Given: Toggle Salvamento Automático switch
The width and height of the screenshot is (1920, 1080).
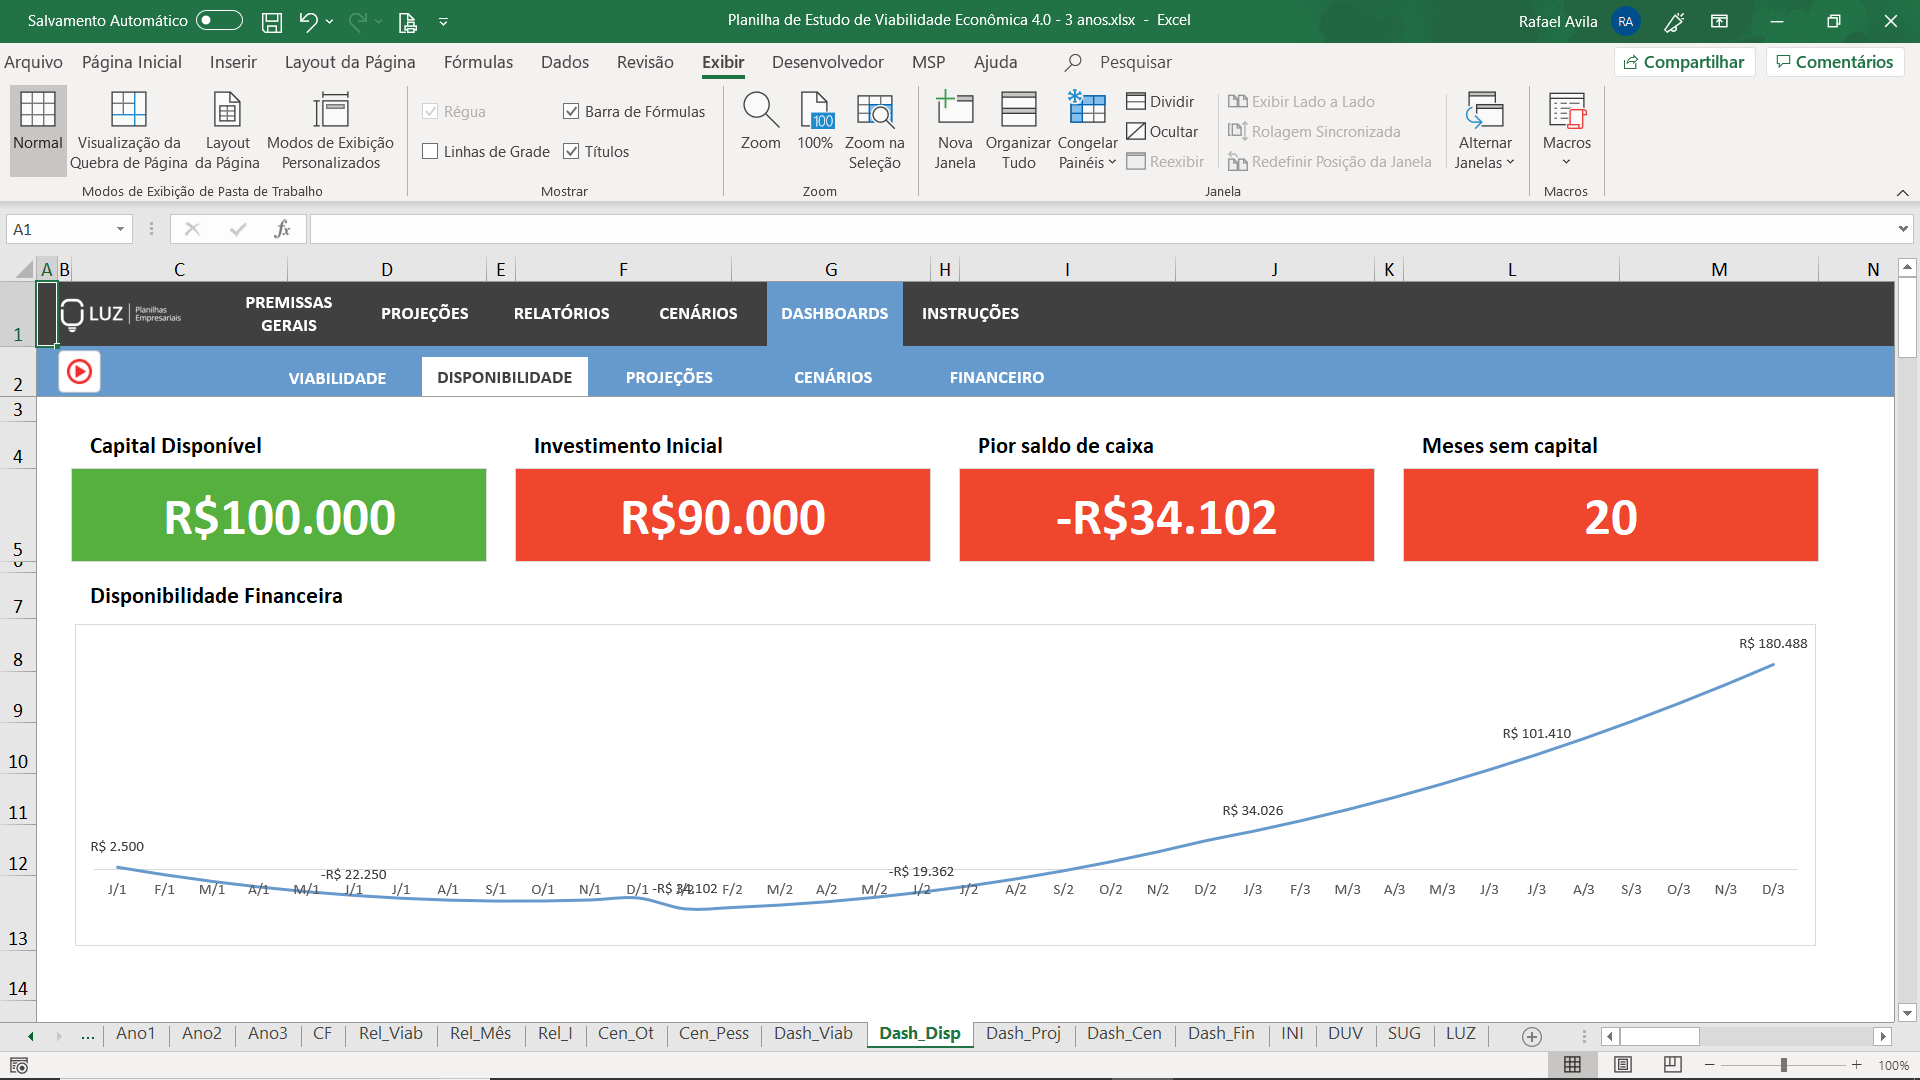Looking at the screenshot, I should click(219, 21).
